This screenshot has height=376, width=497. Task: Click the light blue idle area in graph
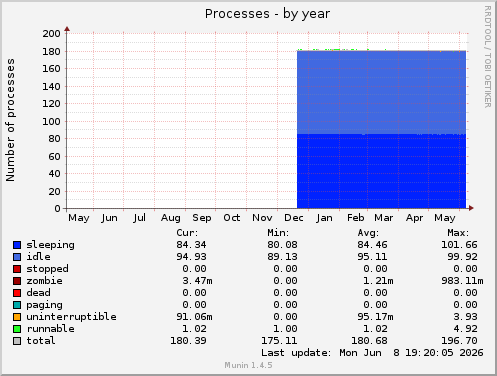(x=381, y=93)
